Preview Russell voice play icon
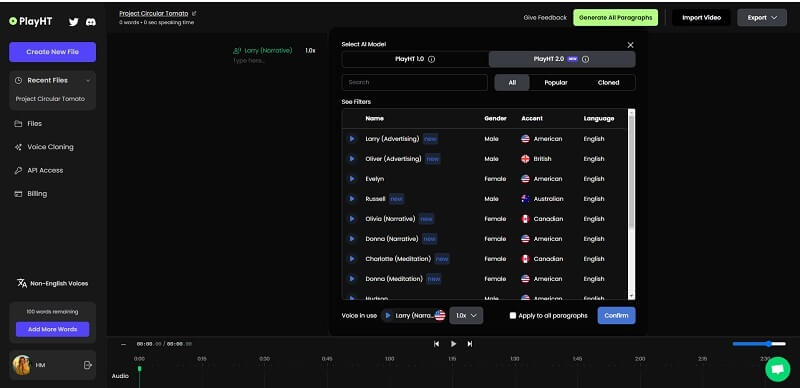 (352, 199)
